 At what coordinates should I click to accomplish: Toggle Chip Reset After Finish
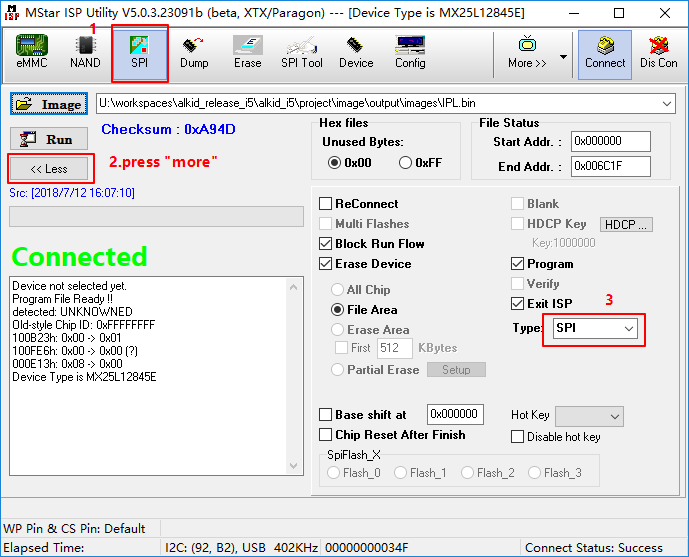pos(326,435)
